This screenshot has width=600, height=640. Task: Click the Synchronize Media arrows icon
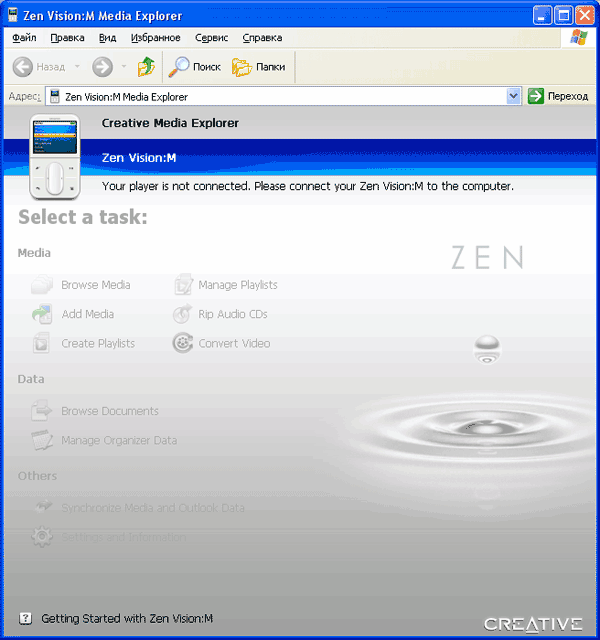pos(43,507)
